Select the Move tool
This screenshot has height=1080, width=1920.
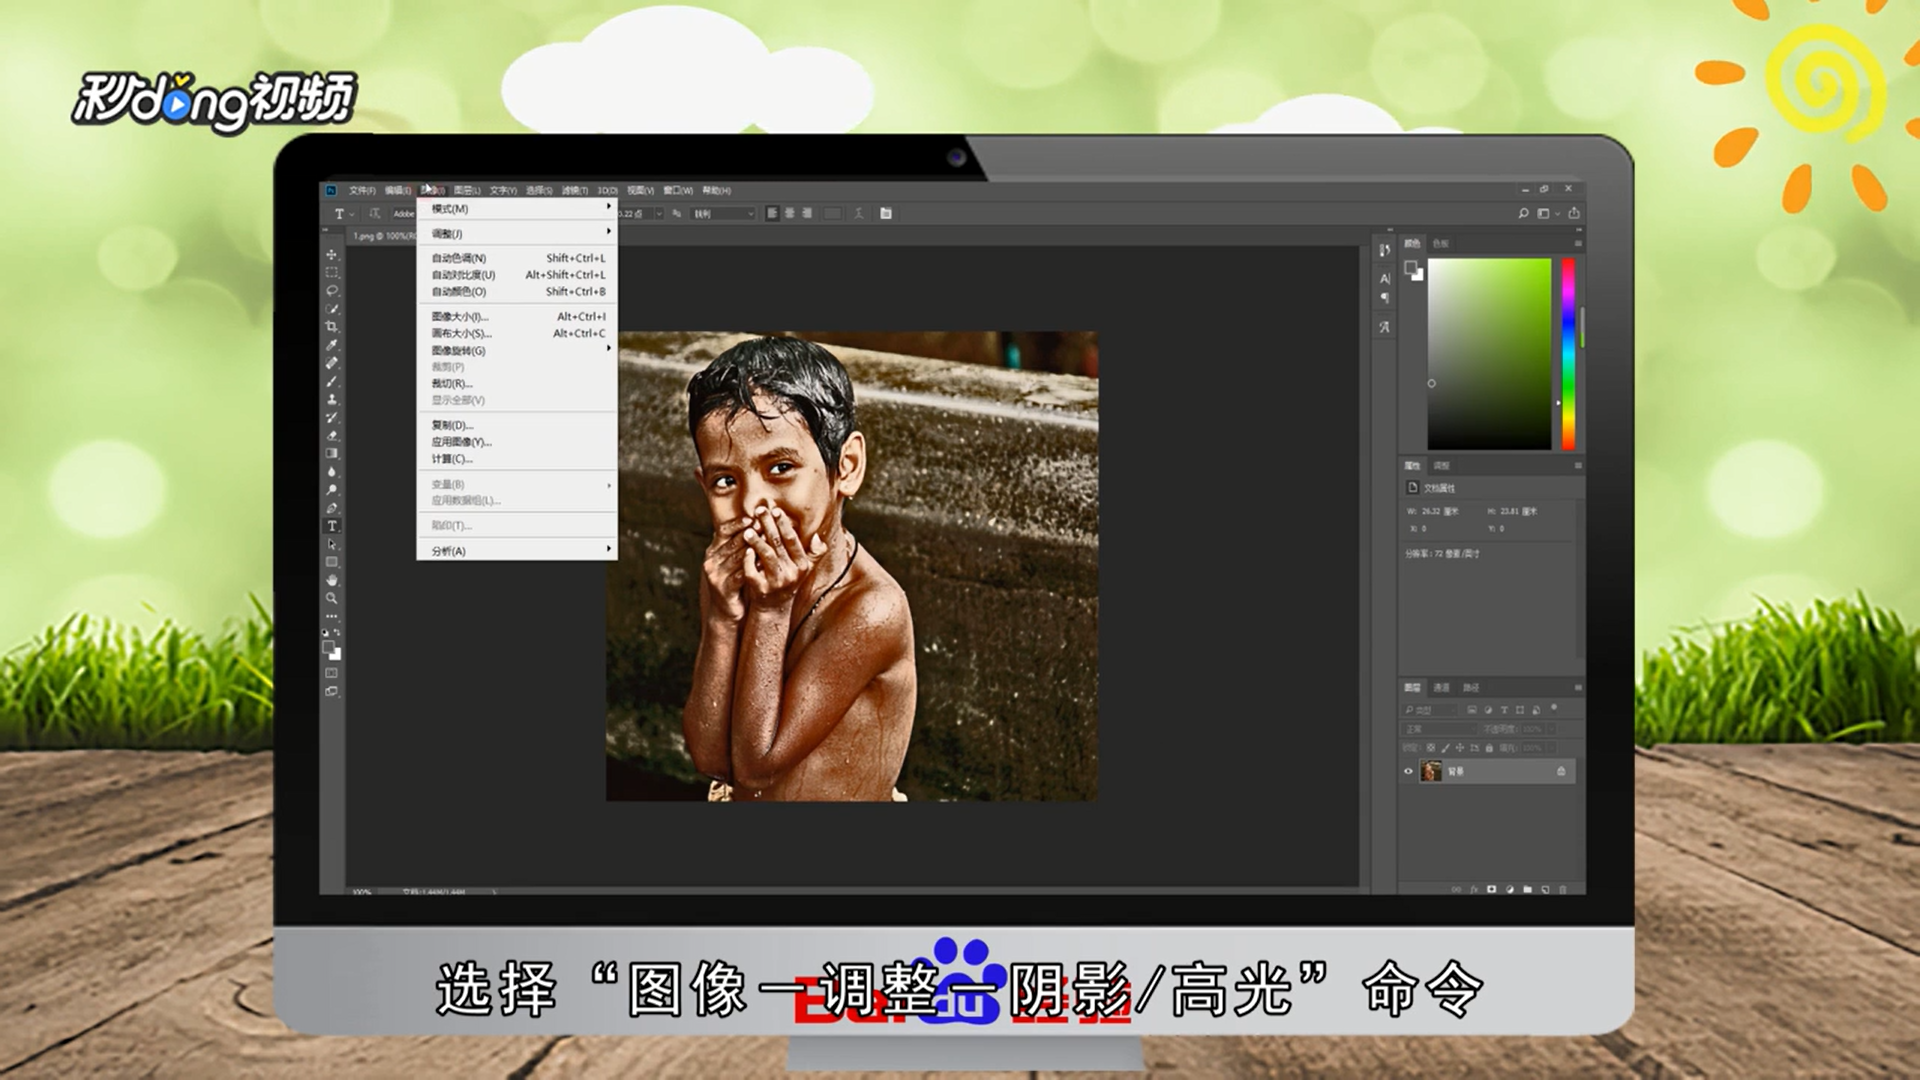coord(332,255)
